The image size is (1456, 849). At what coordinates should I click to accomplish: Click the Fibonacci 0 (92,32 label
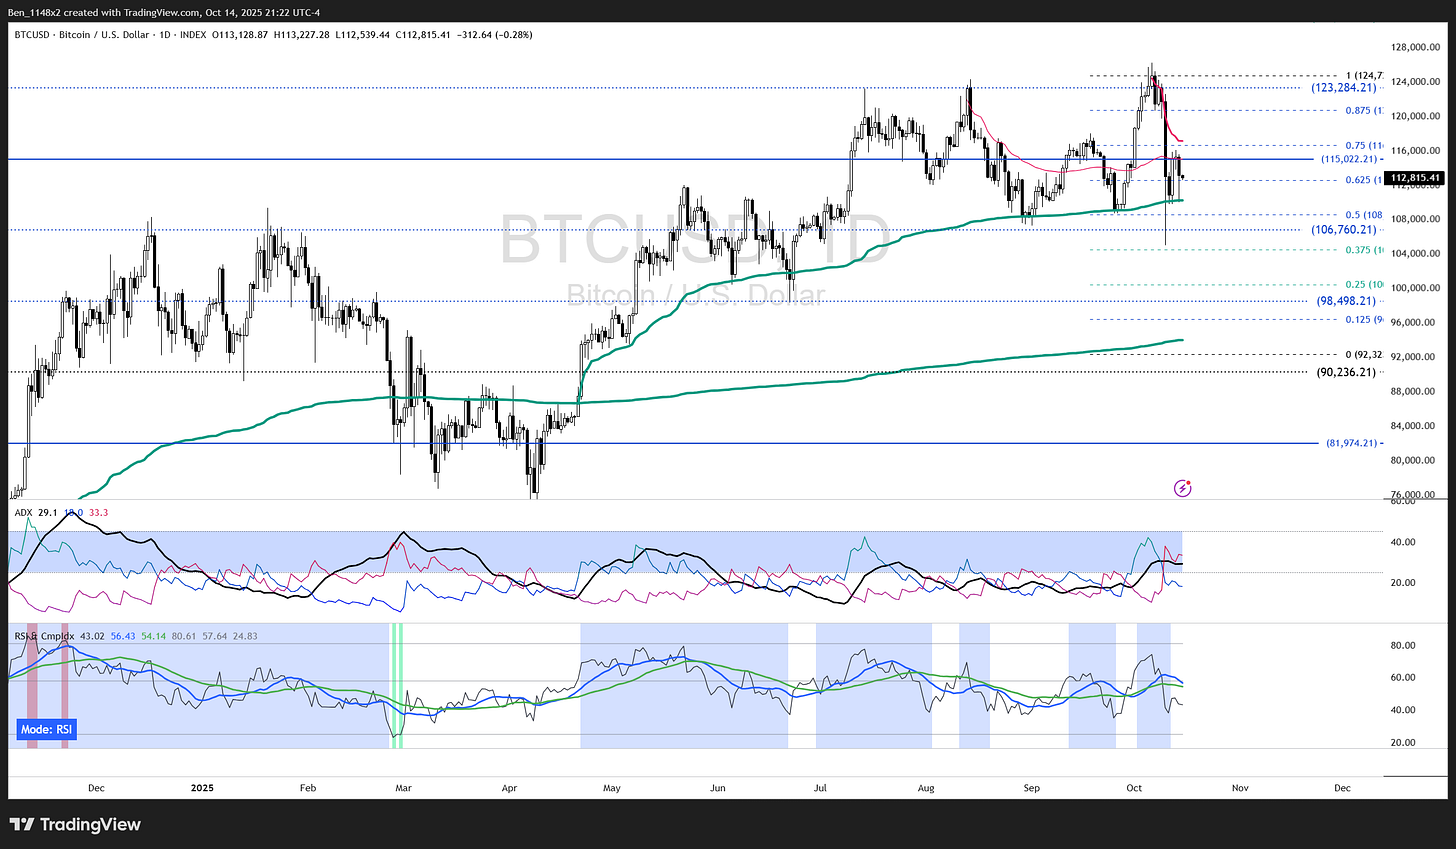coord(1365,354)
